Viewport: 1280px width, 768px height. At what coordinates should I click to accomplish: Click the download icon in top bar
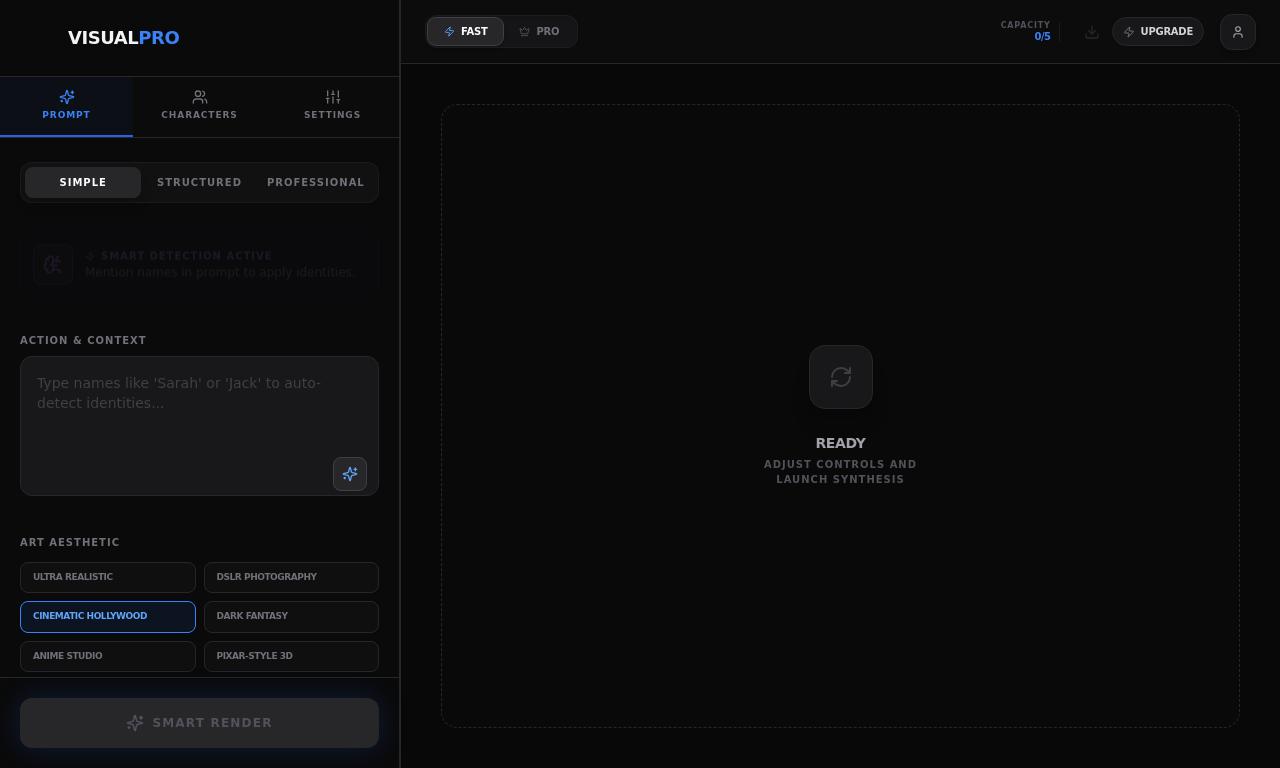1092,32
